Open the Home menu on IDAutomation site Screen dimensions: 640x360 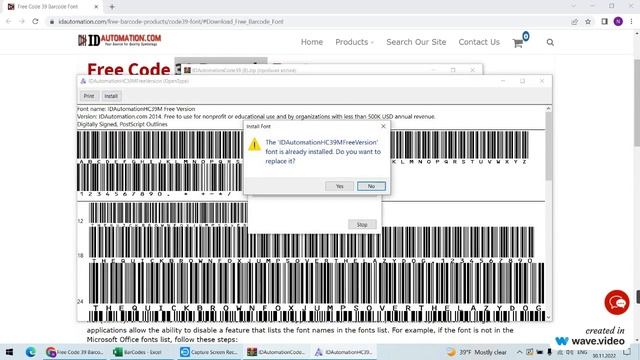click(312, 42)
